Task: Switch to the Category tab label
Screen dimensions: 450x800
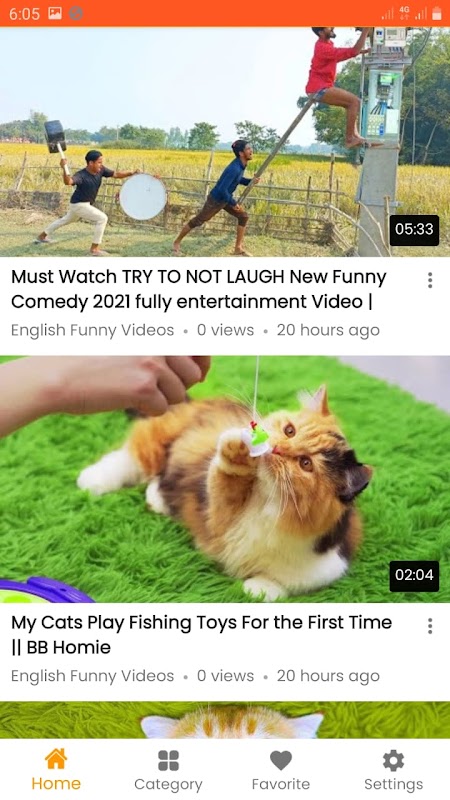Action: [168, 784]
